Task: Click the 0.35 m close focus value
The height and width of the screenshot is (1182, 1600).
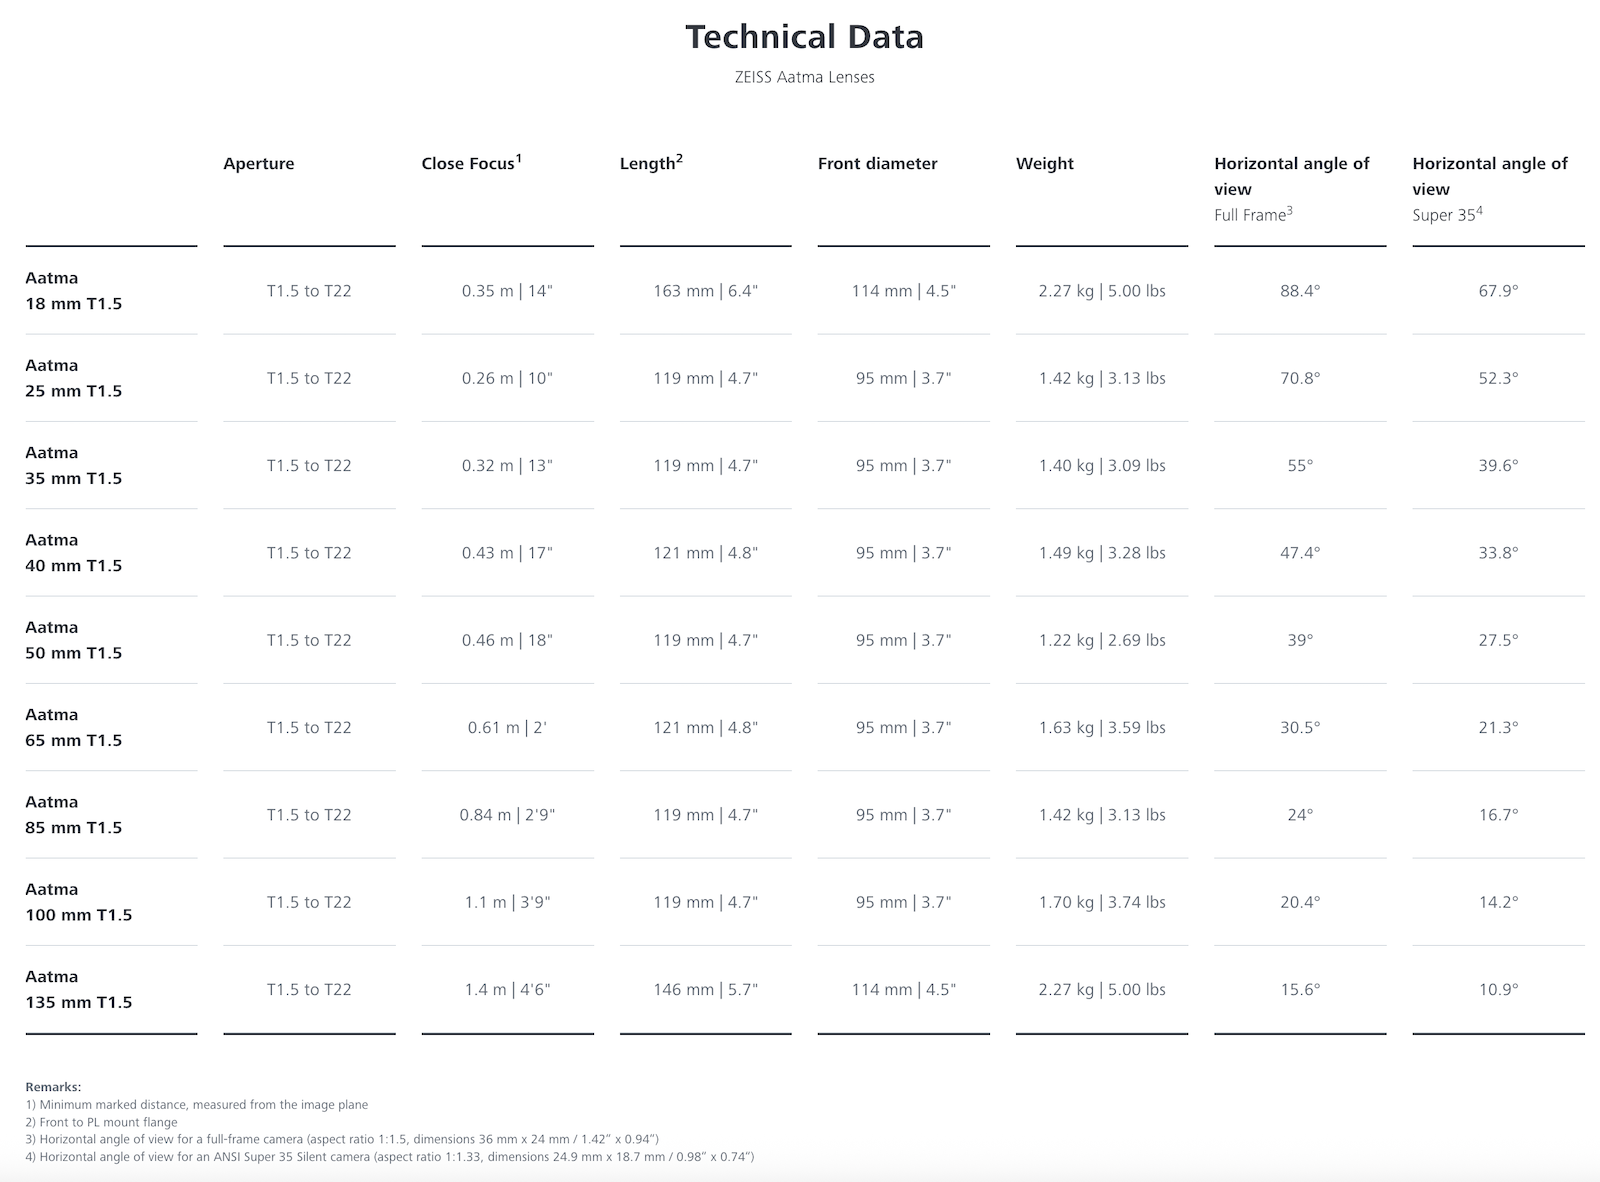Action: tap(507, 291)
